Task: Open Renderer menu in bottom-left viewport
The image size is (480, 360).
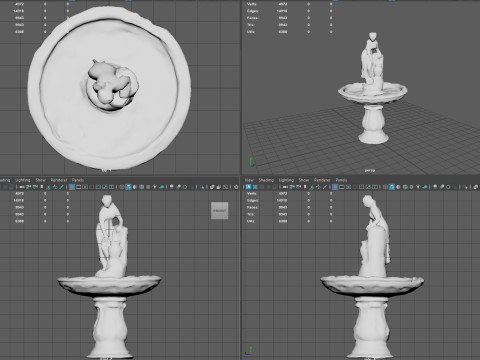Action: pos(59,180)
